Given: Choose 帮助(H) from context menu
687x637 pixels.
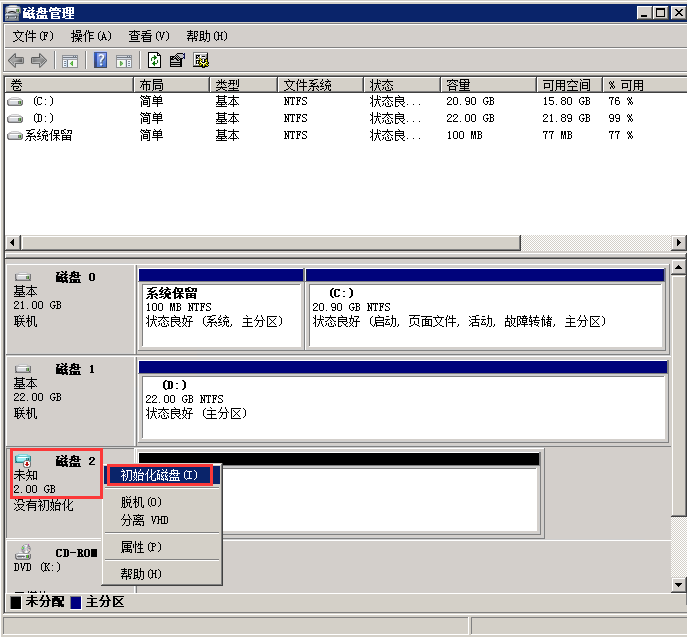Looking at the screenshot, I should [x=162, y=574].
